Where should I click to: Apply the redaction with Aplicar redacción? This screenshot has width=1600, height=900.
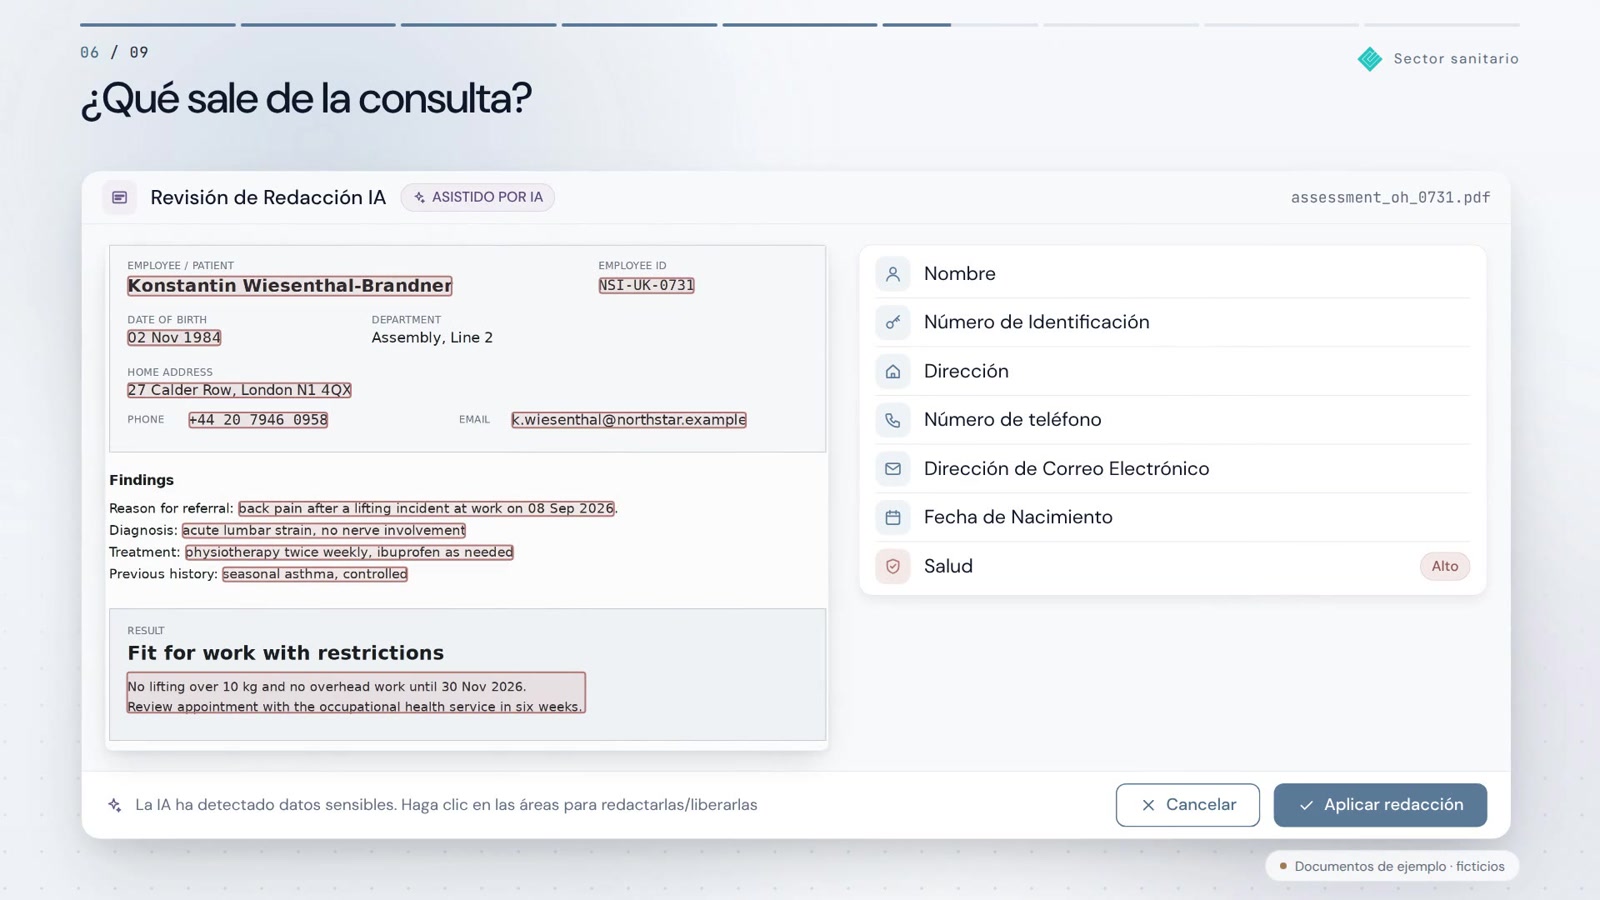tap(1380, 805)
